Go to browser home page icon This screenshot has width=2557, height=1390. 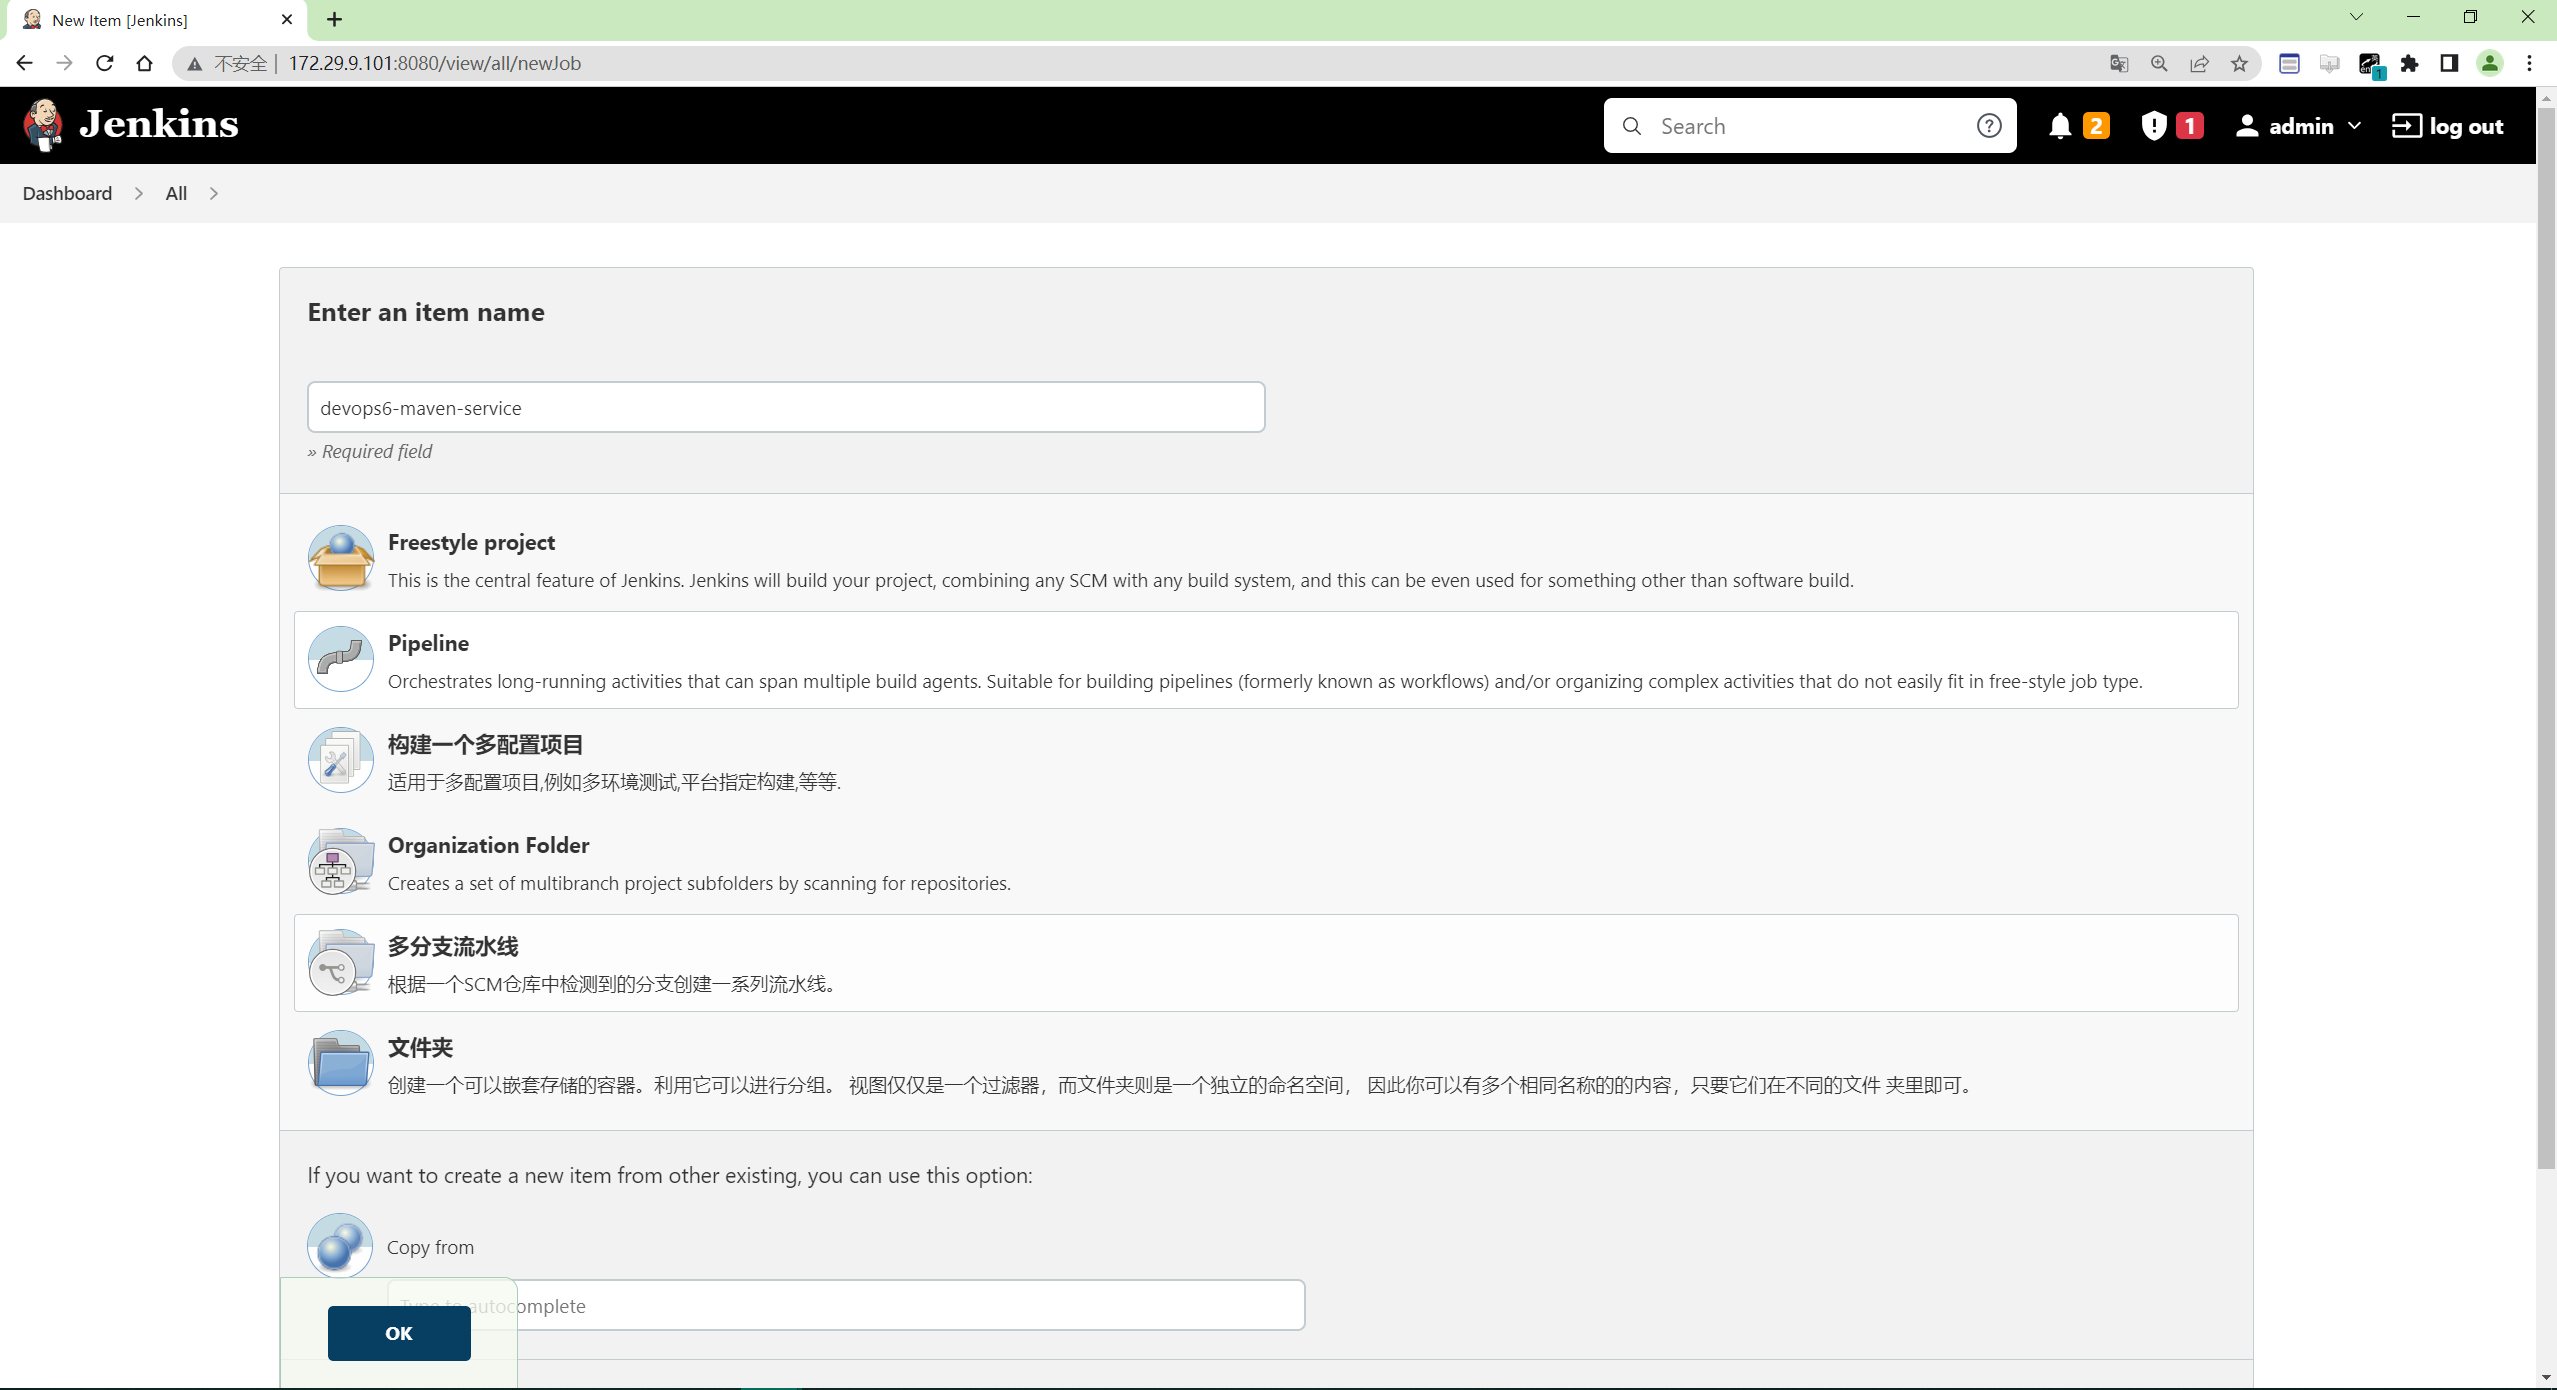144,63
